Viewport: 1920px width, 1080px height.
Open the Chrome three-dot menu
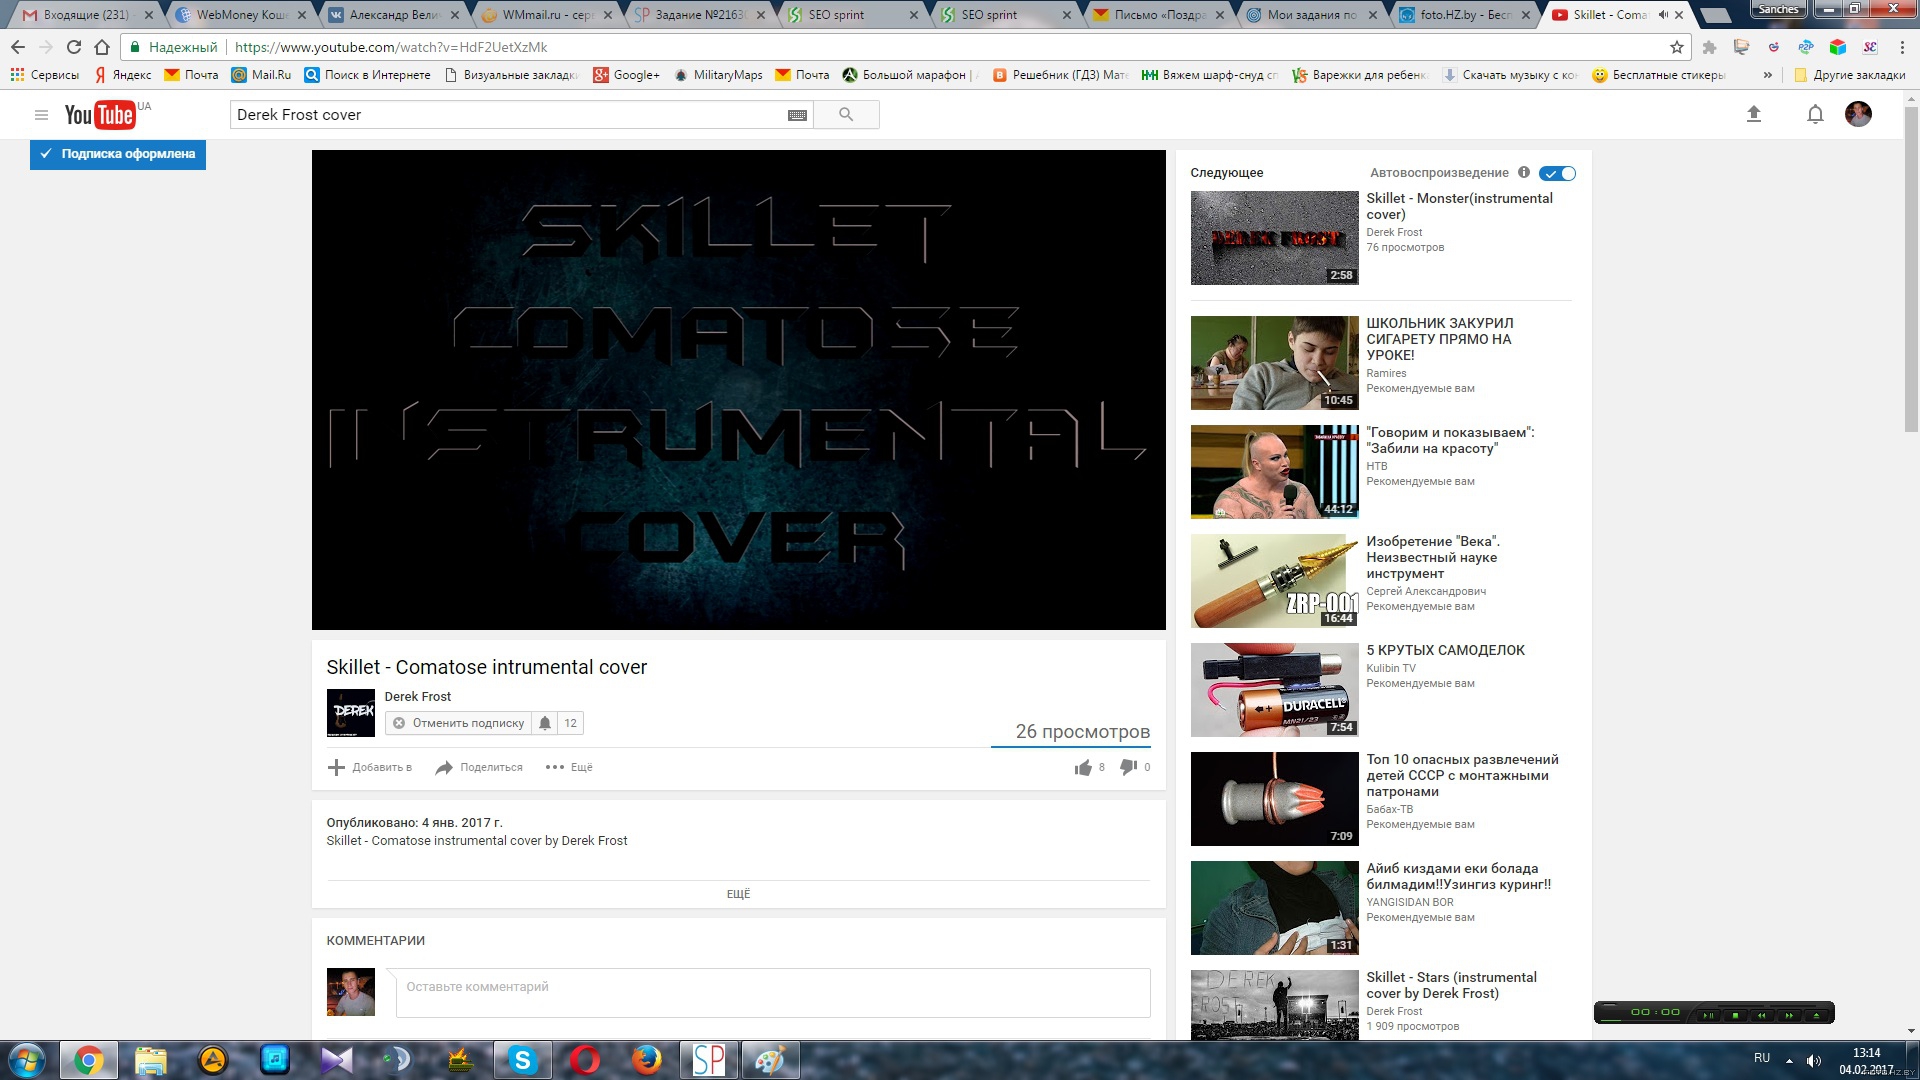coord(1902,47)
